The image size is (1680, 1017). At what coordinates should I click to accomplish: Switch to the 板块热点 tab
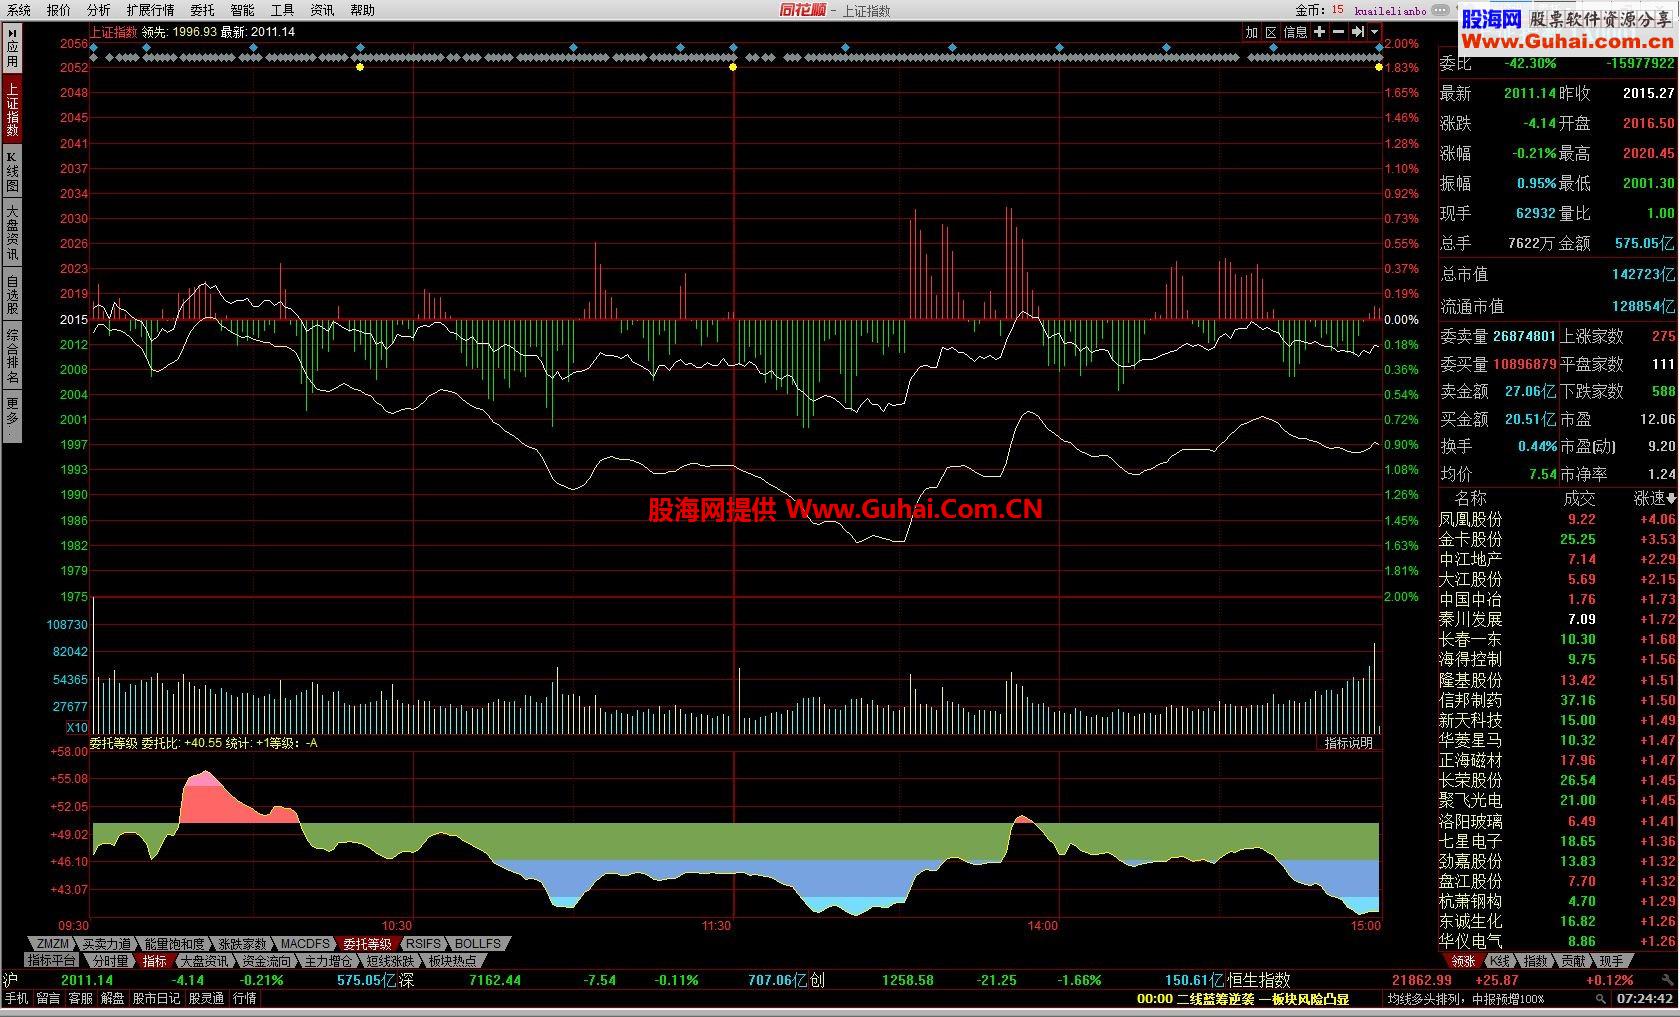452,961
